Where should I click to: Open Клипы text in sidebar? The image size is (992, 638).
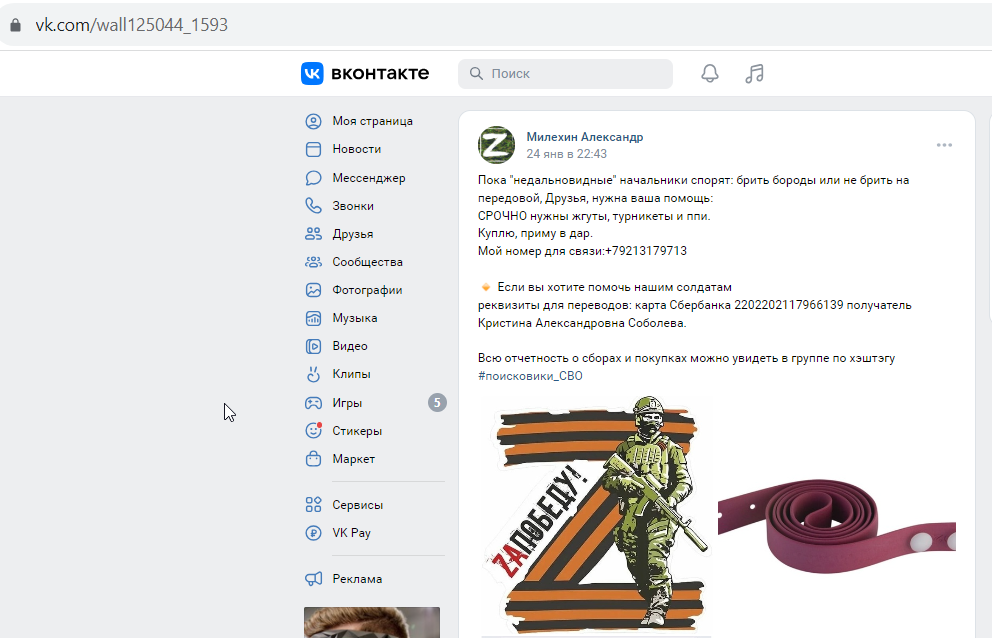[351, 374]
